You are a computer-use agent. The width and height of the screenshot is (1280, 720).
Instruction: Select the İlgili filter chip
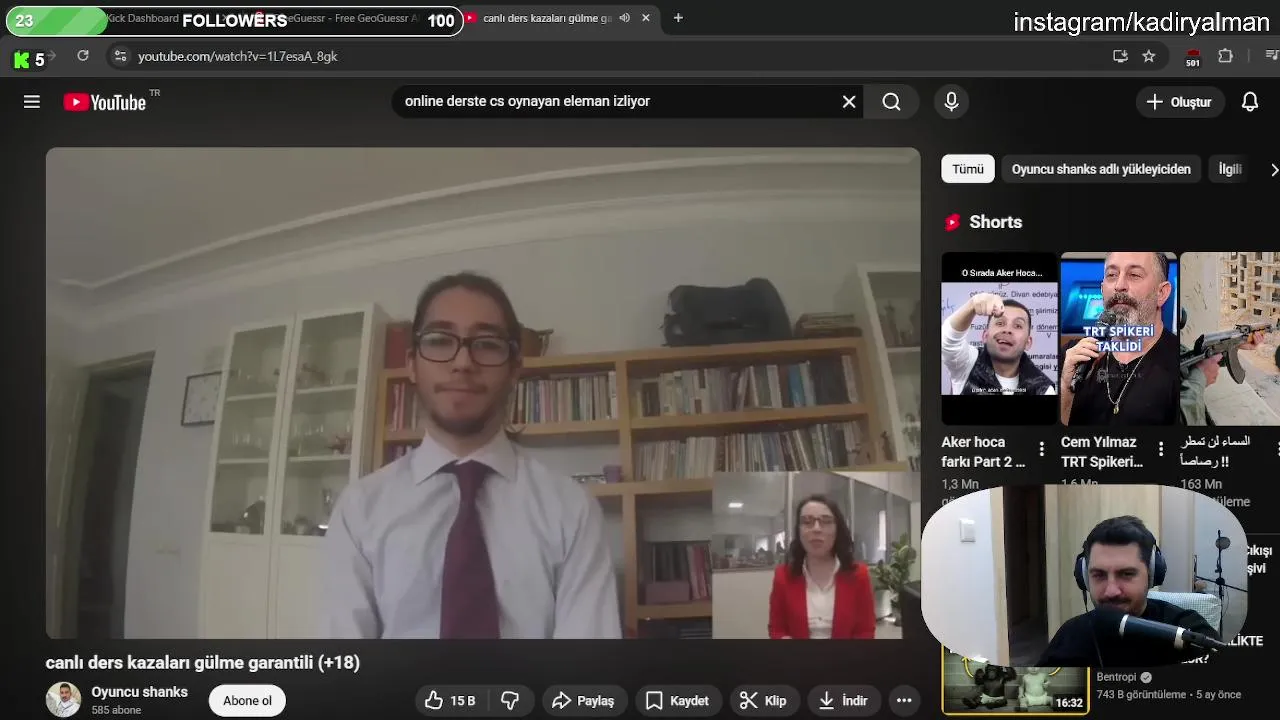pyautogui.click(x=1230, y=169)
